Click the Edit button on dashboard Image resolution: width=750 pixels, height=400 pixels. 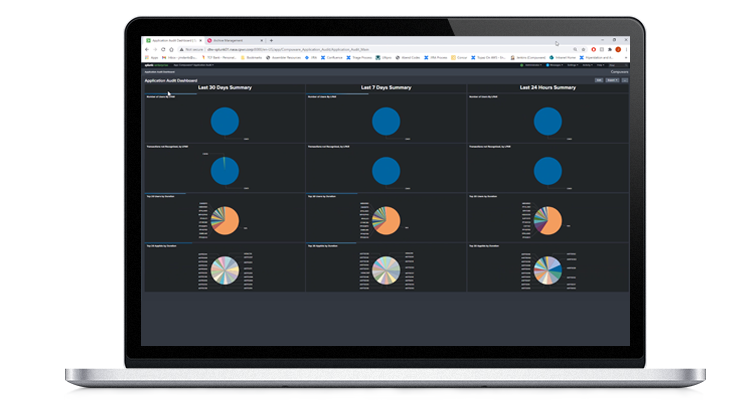(x=599, y=80)
